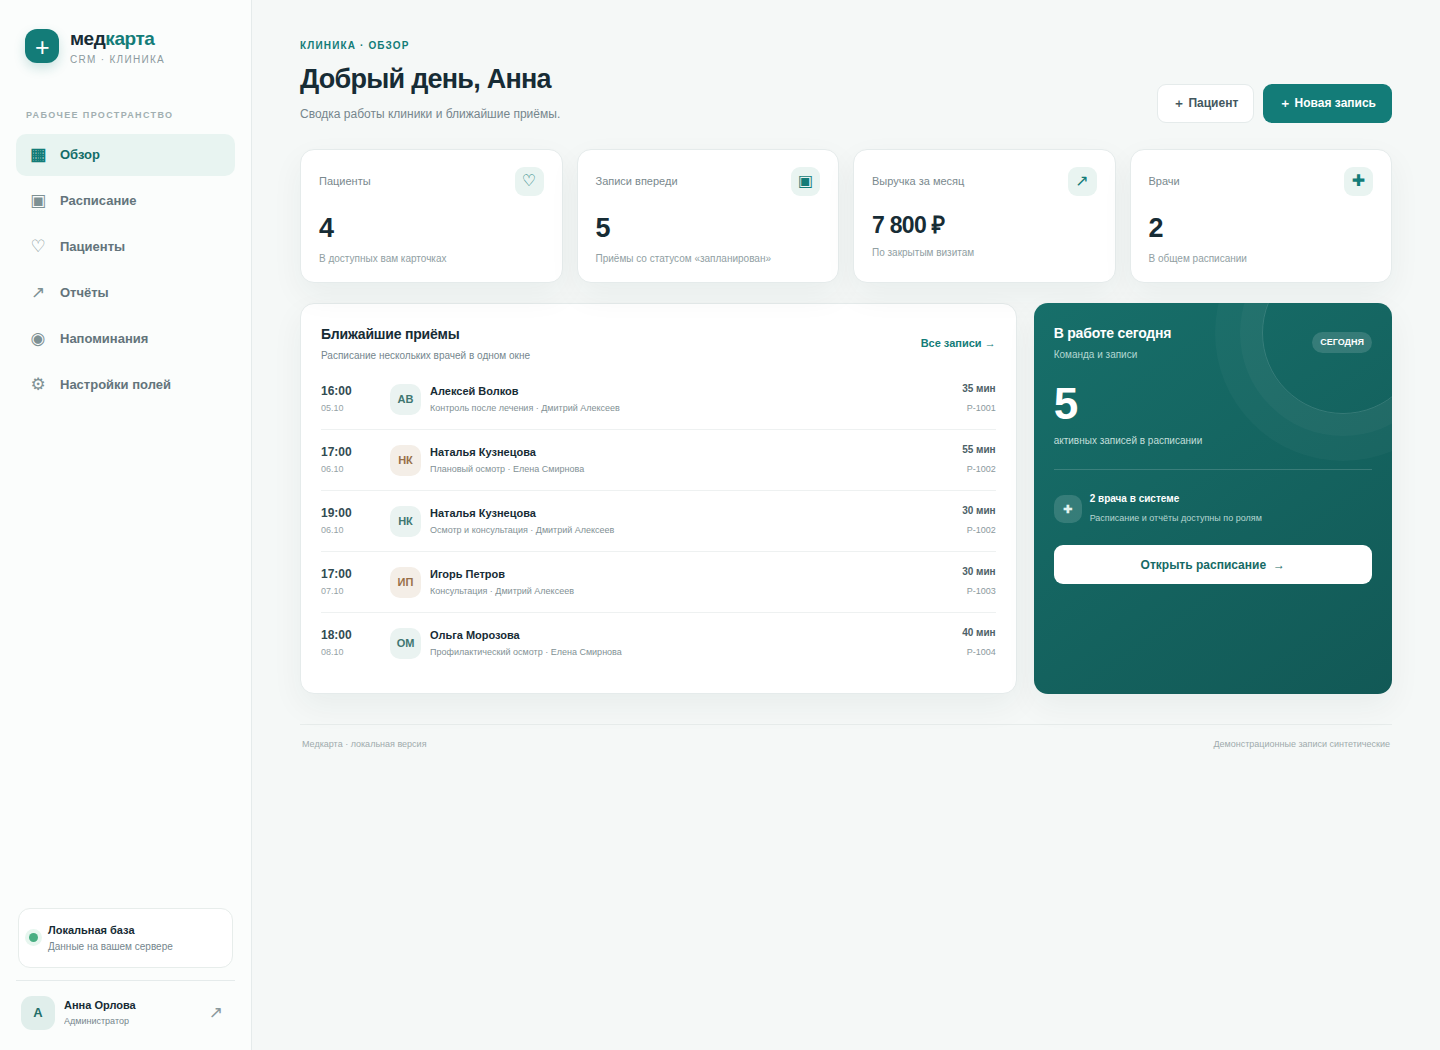Click the P-1001 record code
This screenshot has width=1440, height=1050.
coord(981,408)
